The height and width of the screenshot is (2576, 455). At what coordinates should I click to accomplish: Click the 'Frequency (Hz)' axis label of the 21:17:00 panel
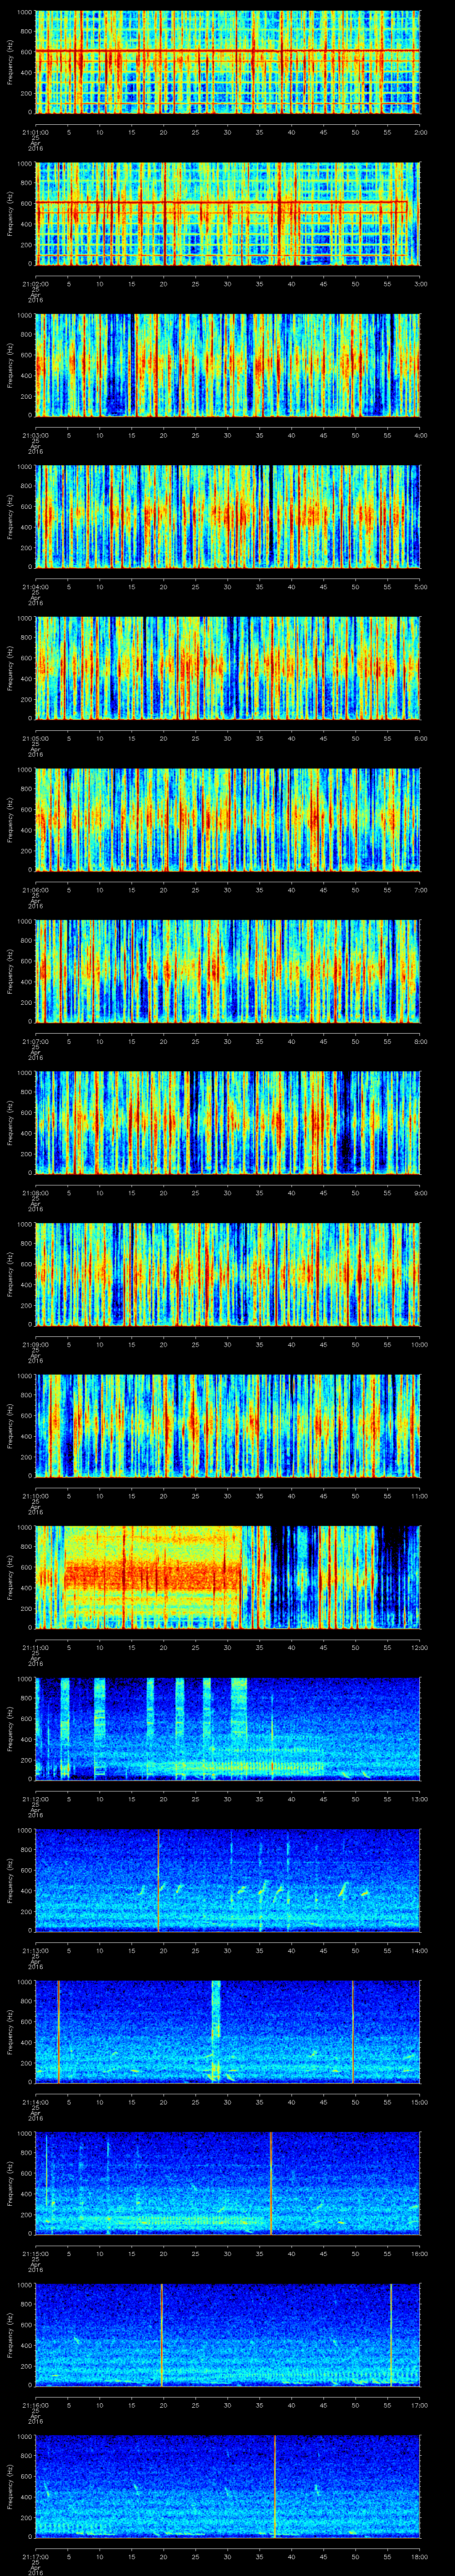coord(10,2486)
